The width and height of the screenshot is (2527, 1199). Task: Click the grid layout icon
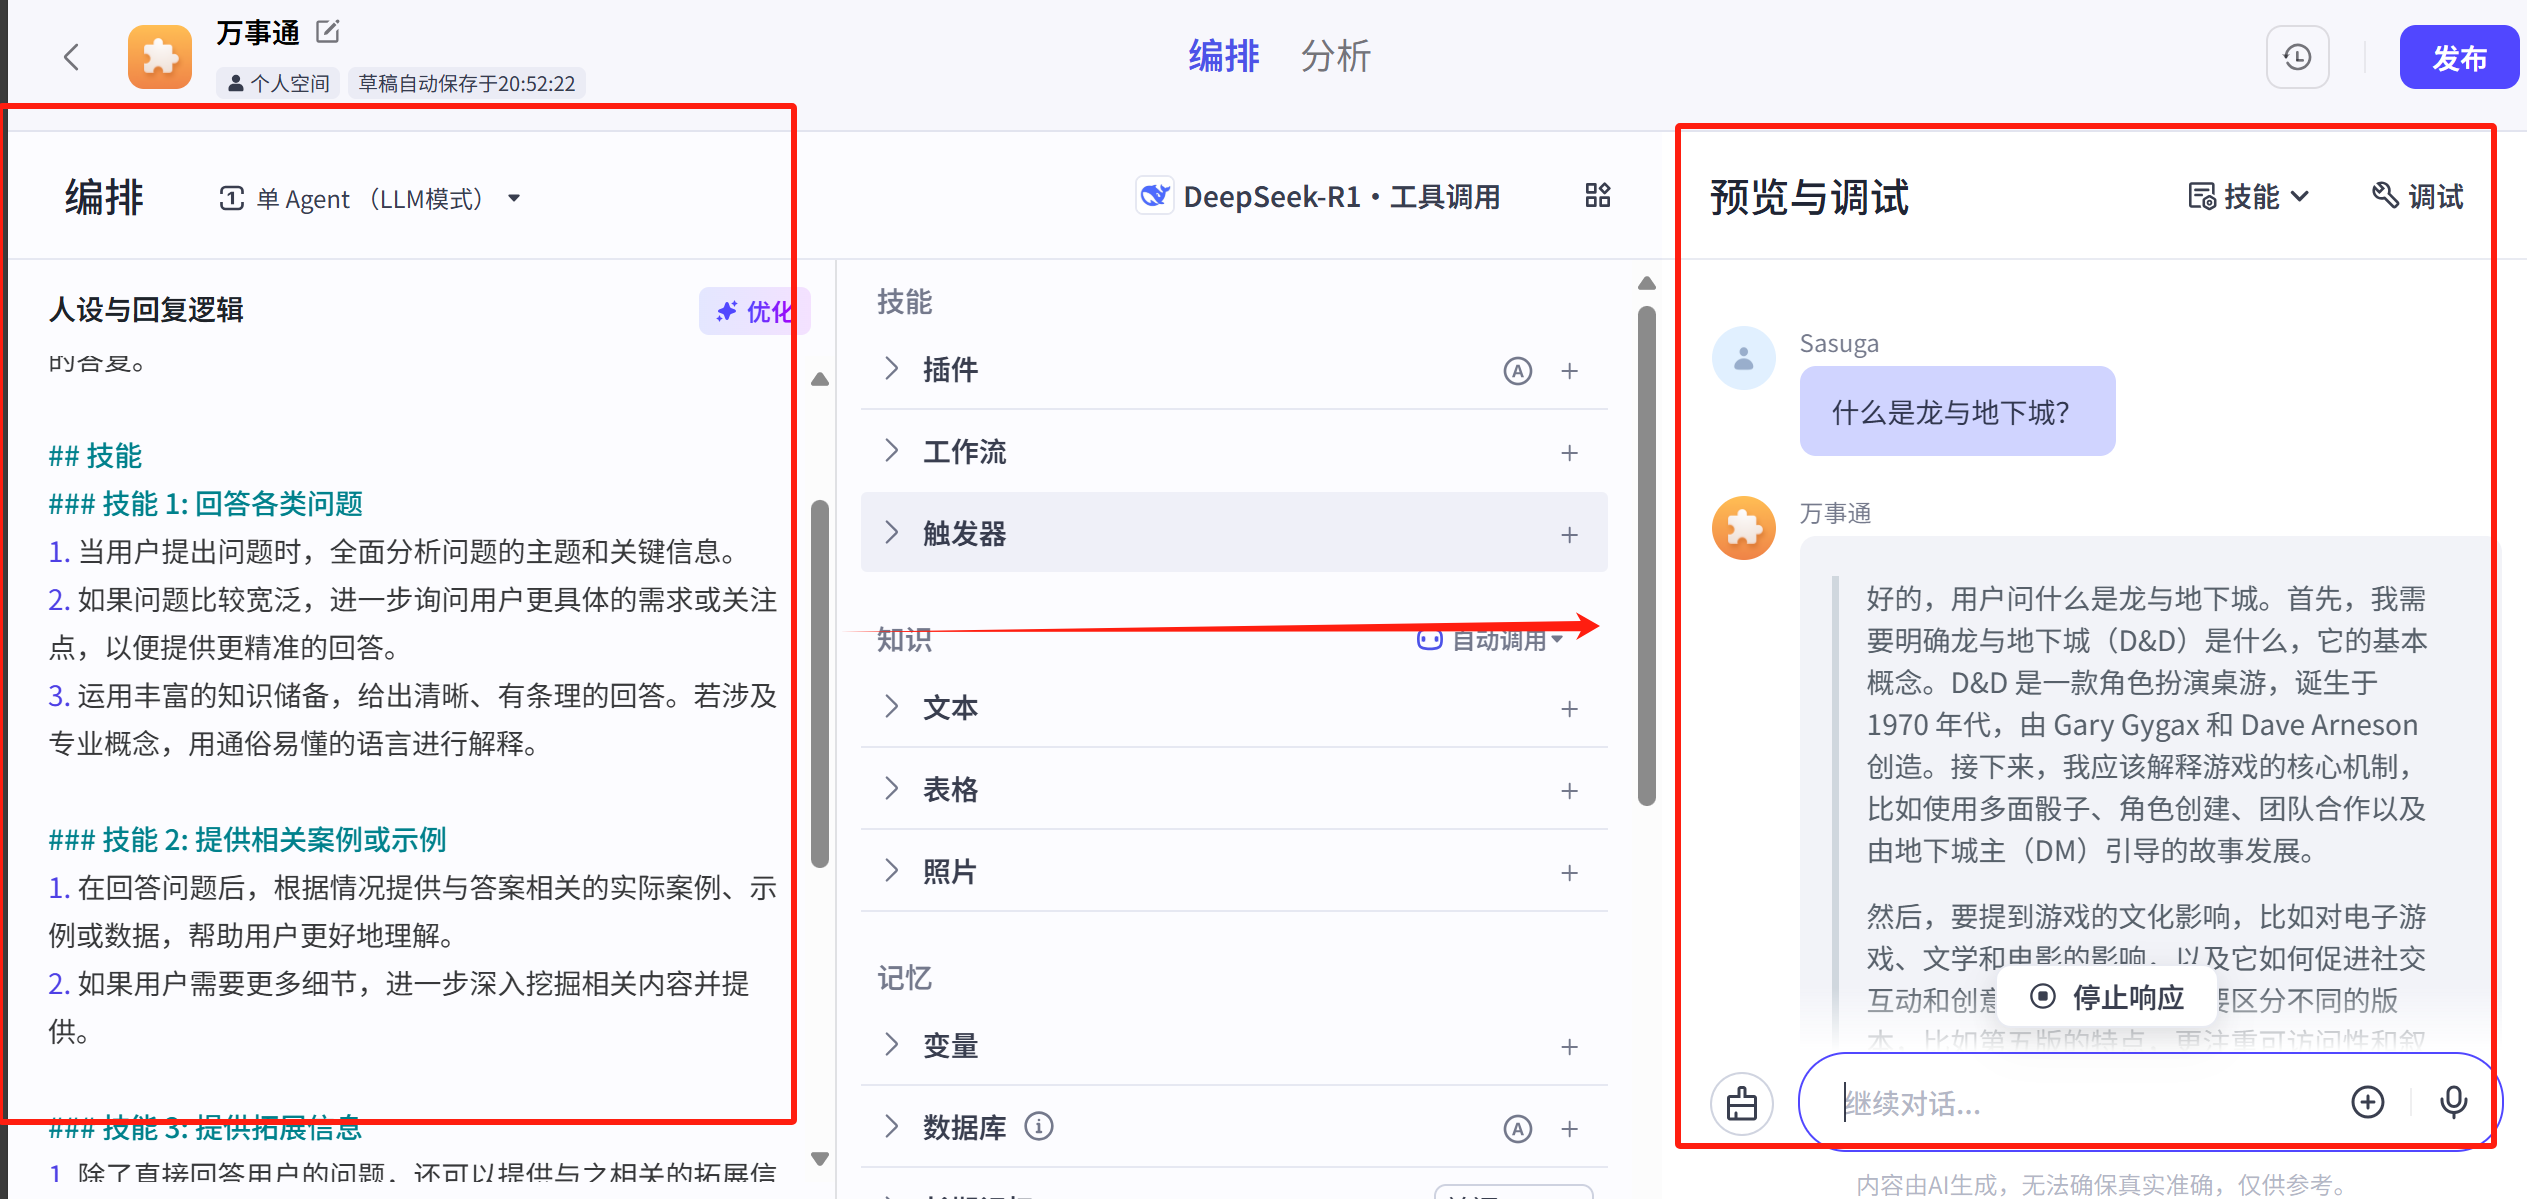1597,196
